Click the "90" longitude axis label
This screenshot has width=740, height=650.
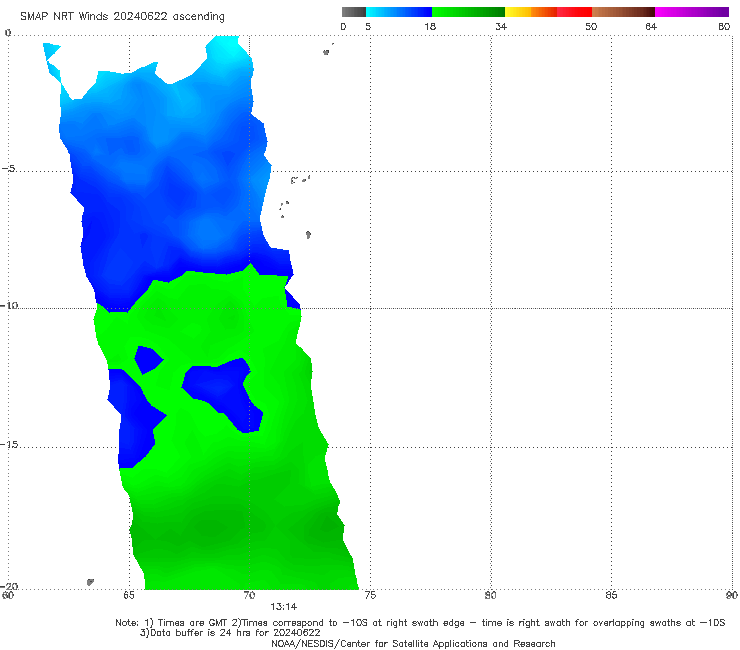tap(732, 595)
